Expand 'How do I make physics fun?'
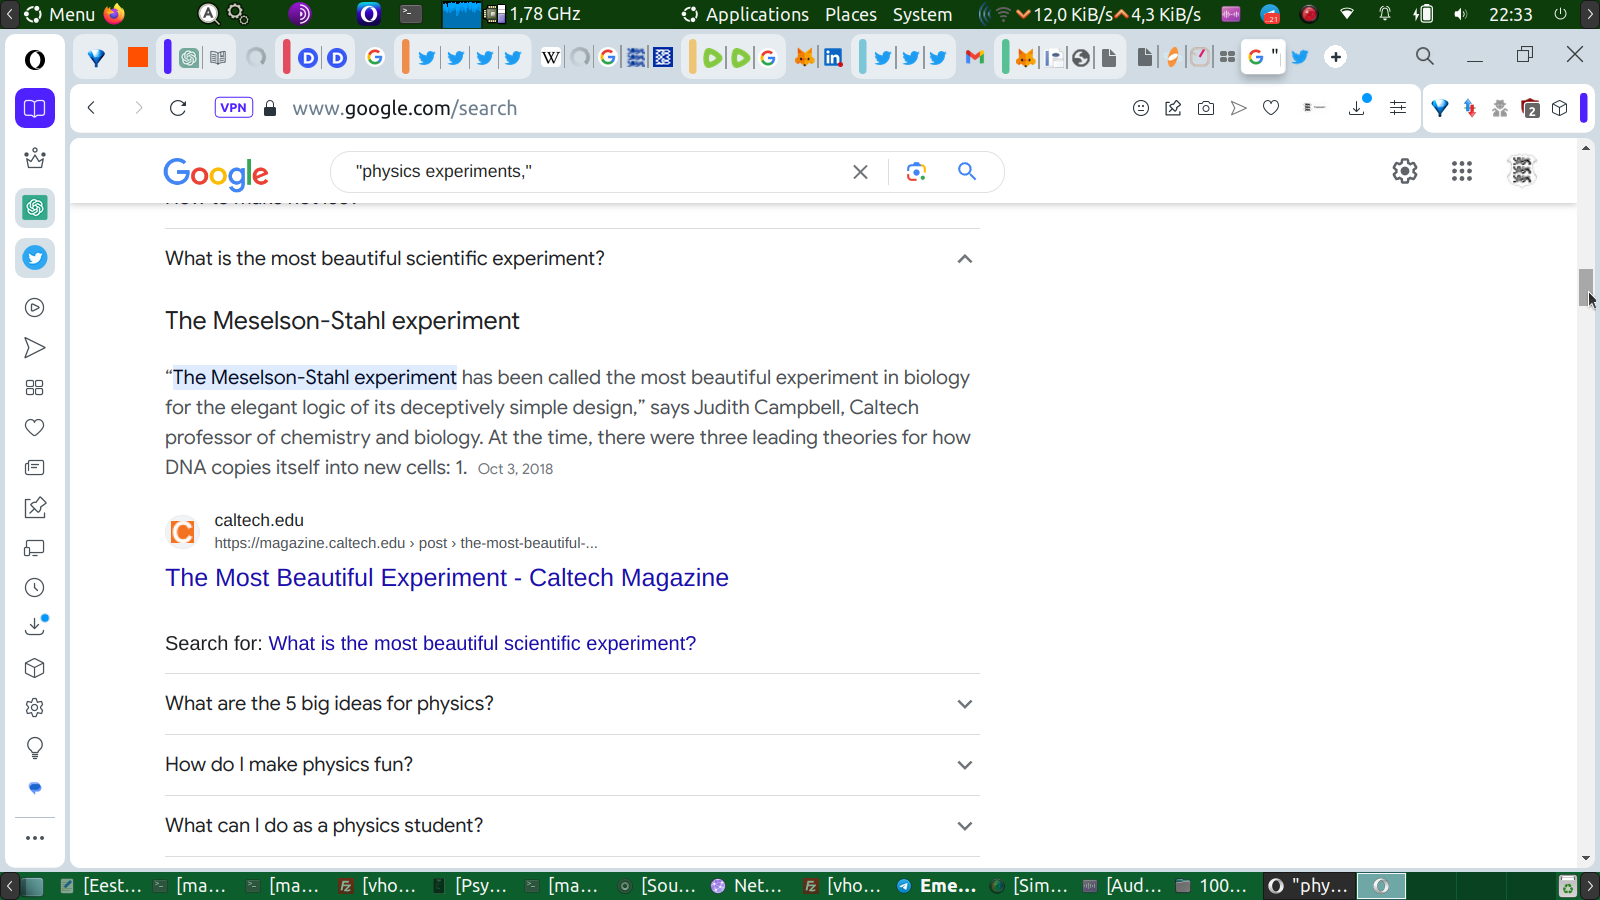Viewport: 1600px width, 900px height. click(964, 765)
